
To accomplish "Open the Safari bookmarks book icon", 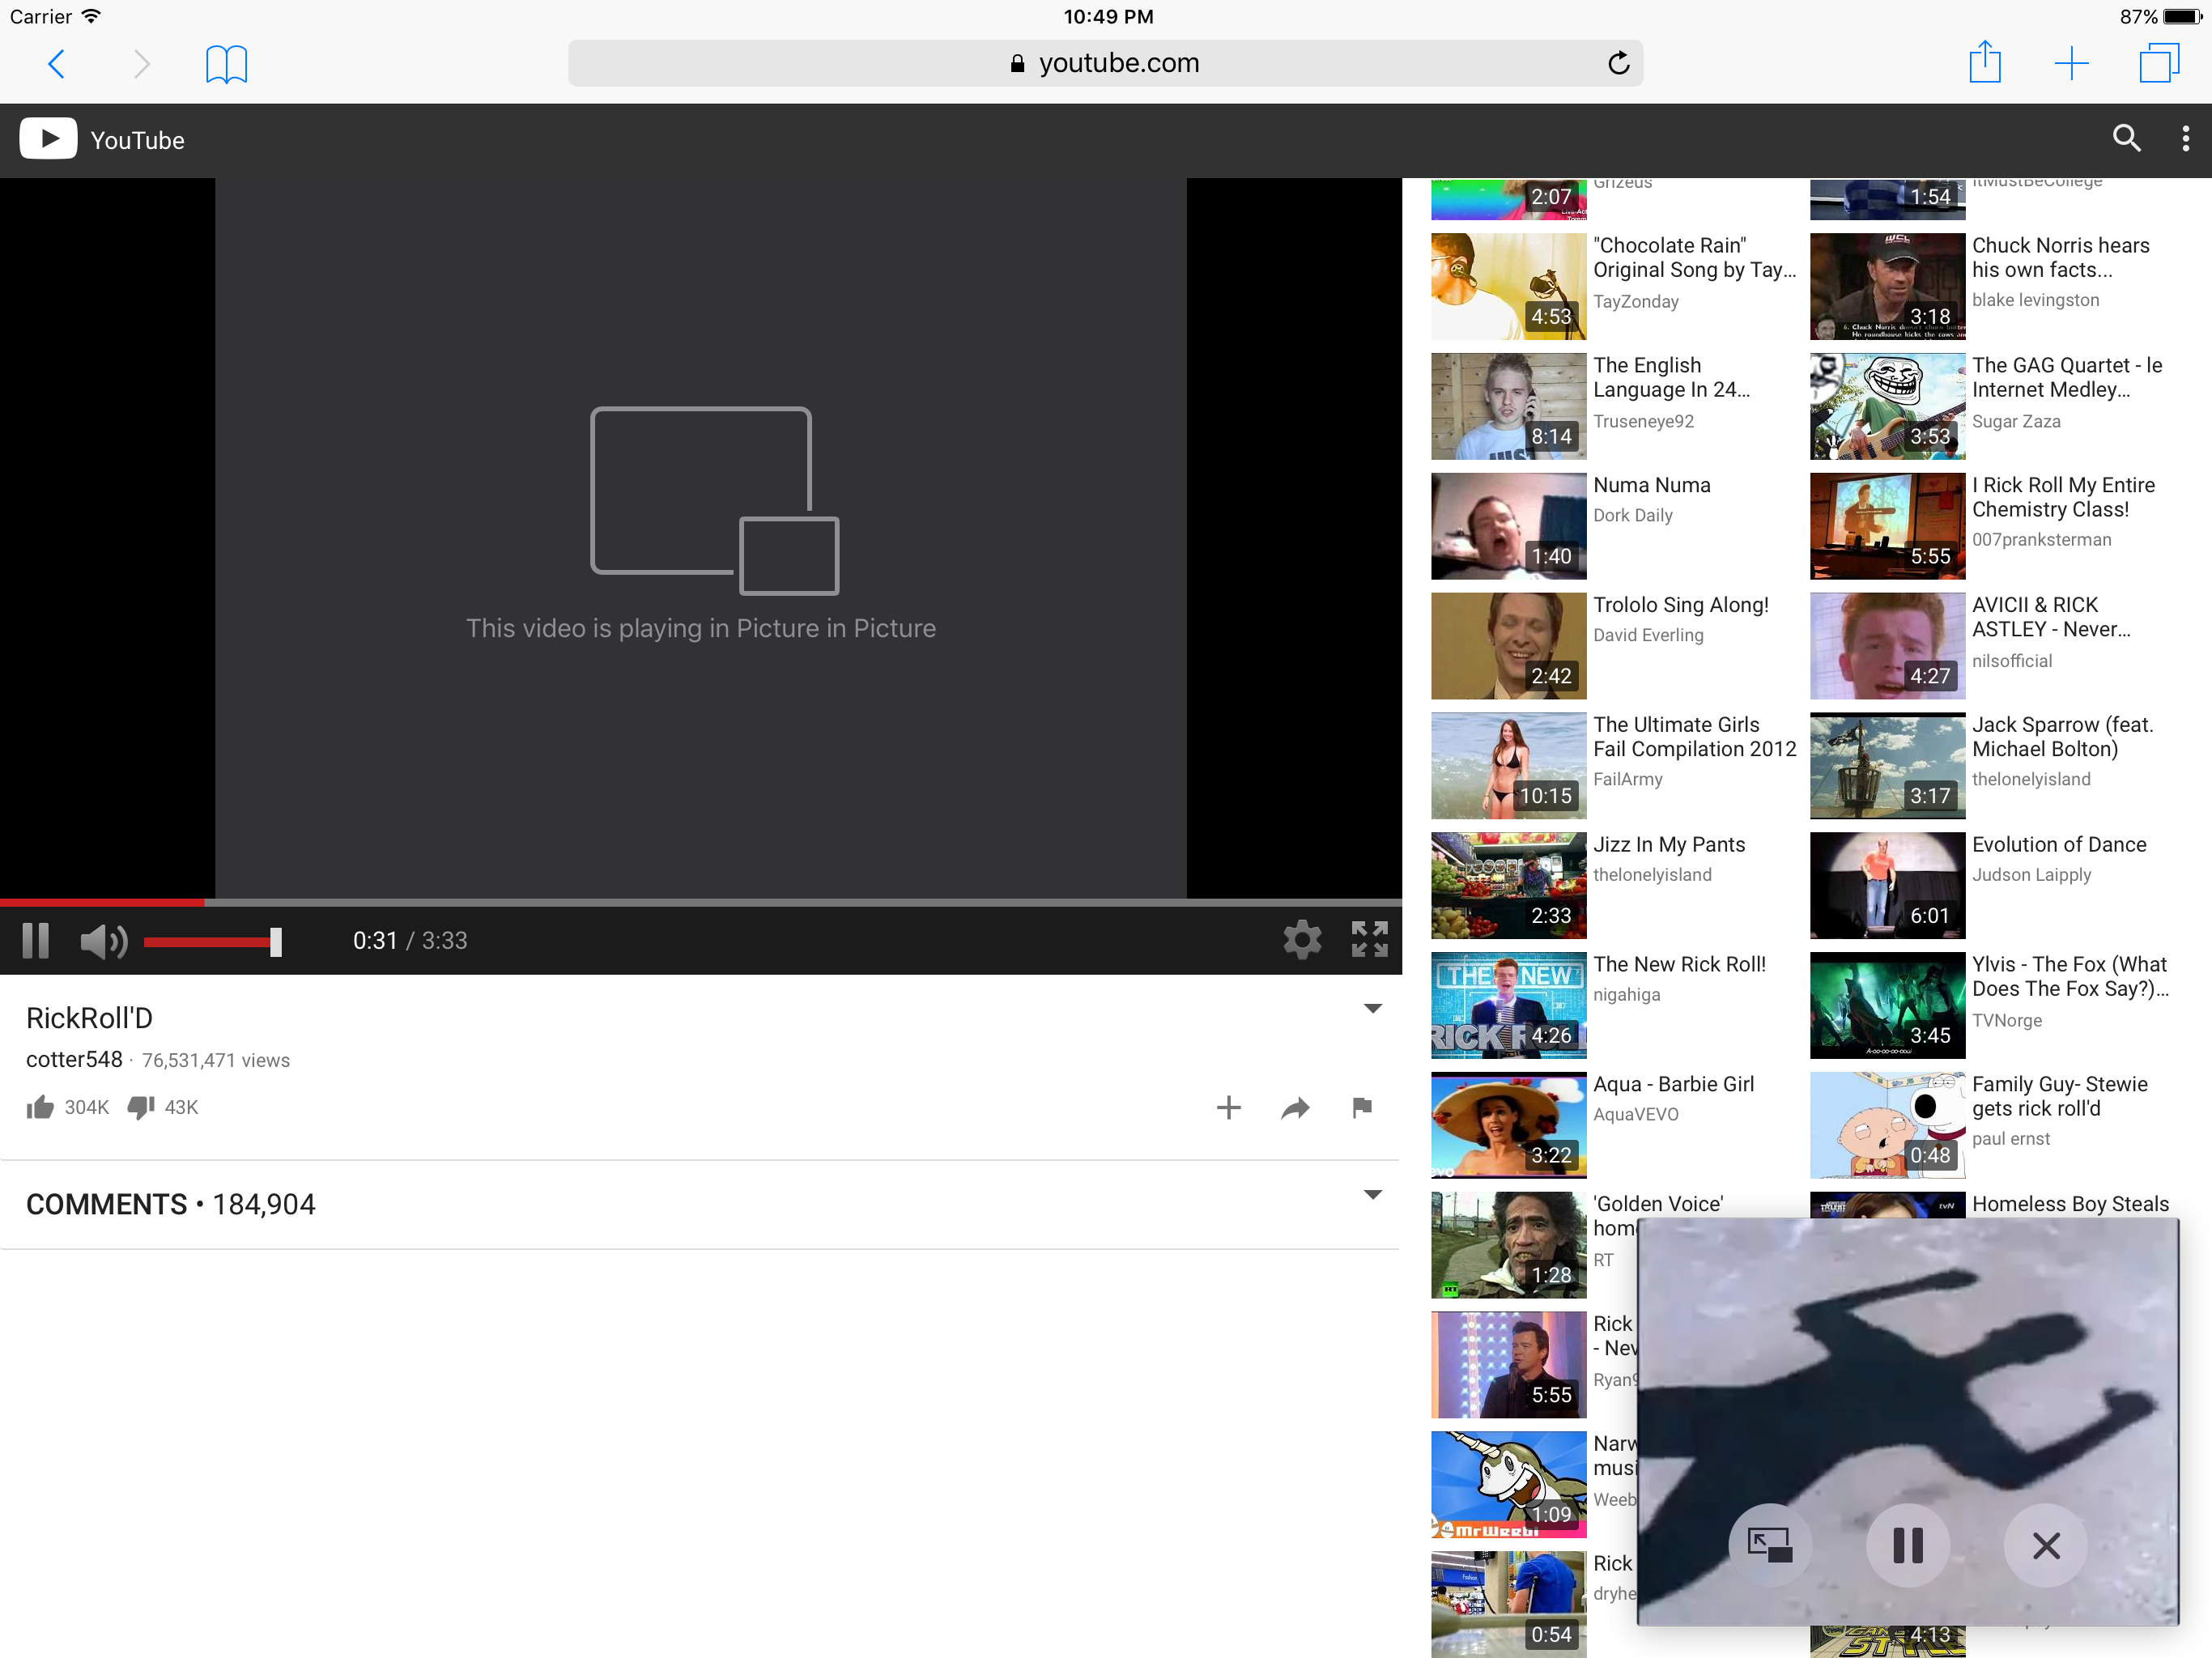I will [226, 64].
